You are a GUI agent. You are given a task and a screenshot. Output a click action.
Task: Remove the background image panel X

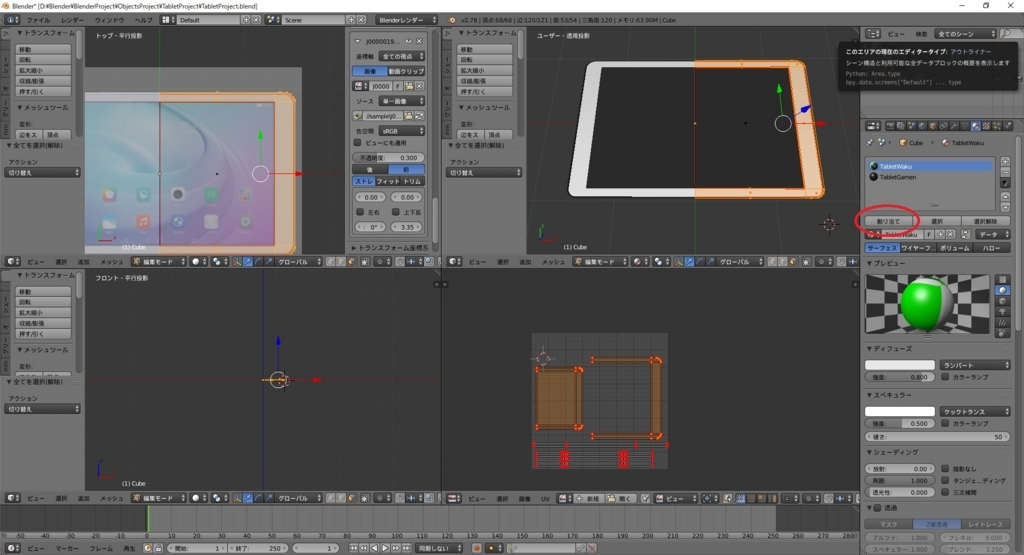tap(419, 41)
